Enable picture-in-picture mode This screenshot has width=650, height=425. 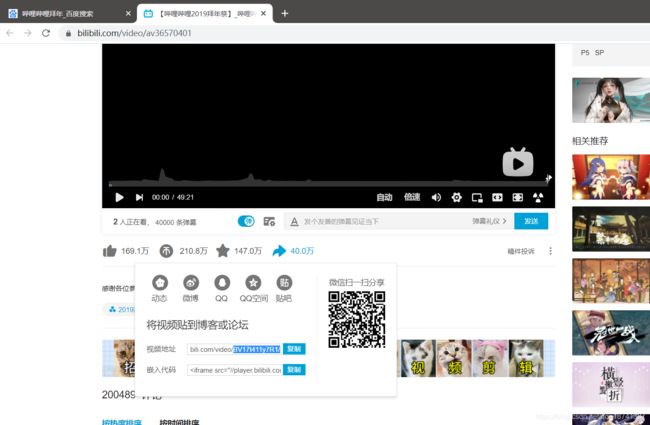coord(477,198)
